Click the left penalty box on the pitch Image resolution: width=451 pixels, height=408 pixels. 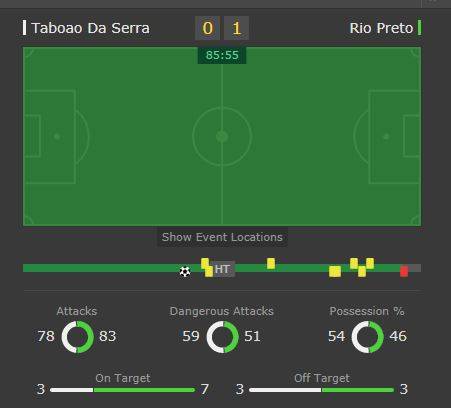(50, 137)
